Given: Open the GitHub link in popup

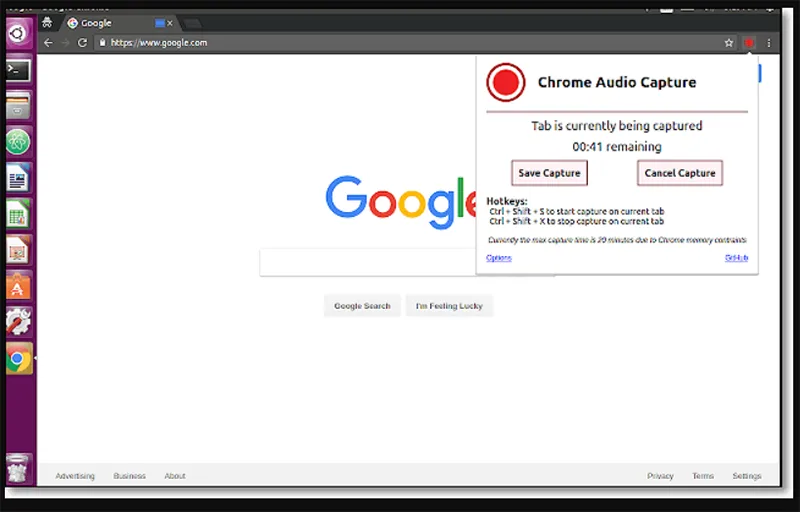Looking at the screenshot, I should 736,258.
